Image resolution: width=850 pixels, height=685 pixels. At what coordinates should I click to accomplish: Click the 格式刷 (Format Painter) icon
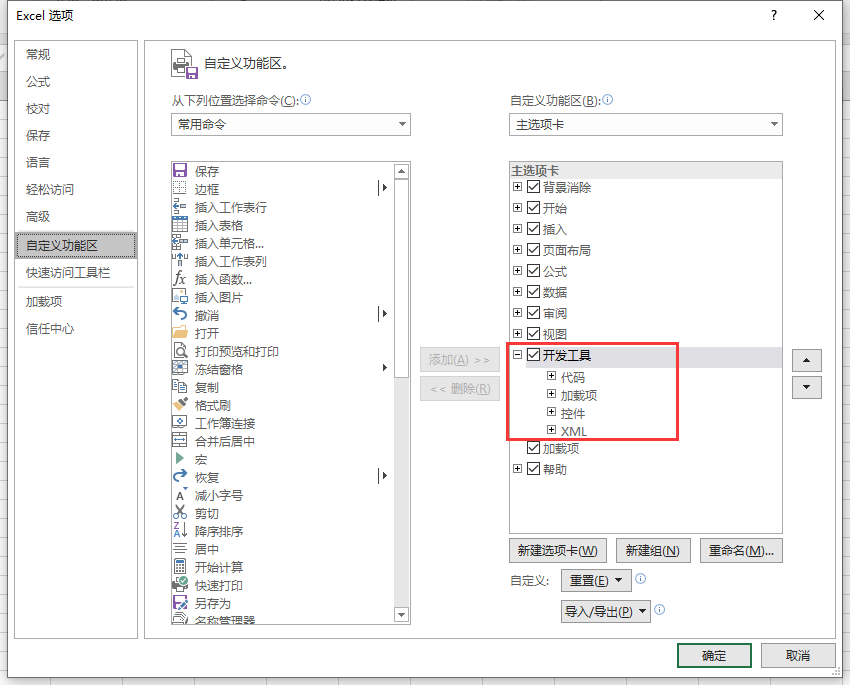(x=180, y=405)
